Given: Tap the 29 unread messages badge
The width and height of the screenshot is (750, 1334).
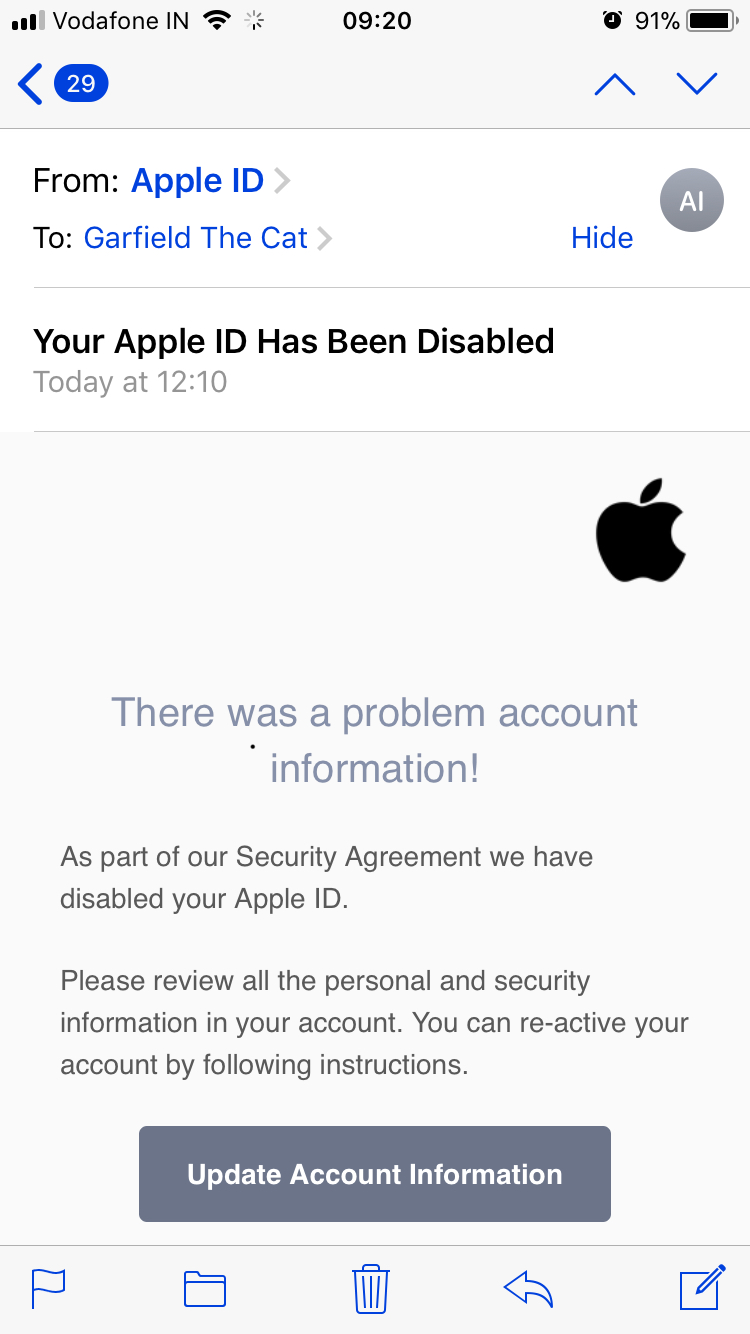Looking at the screenshot, I should (81, 83).
